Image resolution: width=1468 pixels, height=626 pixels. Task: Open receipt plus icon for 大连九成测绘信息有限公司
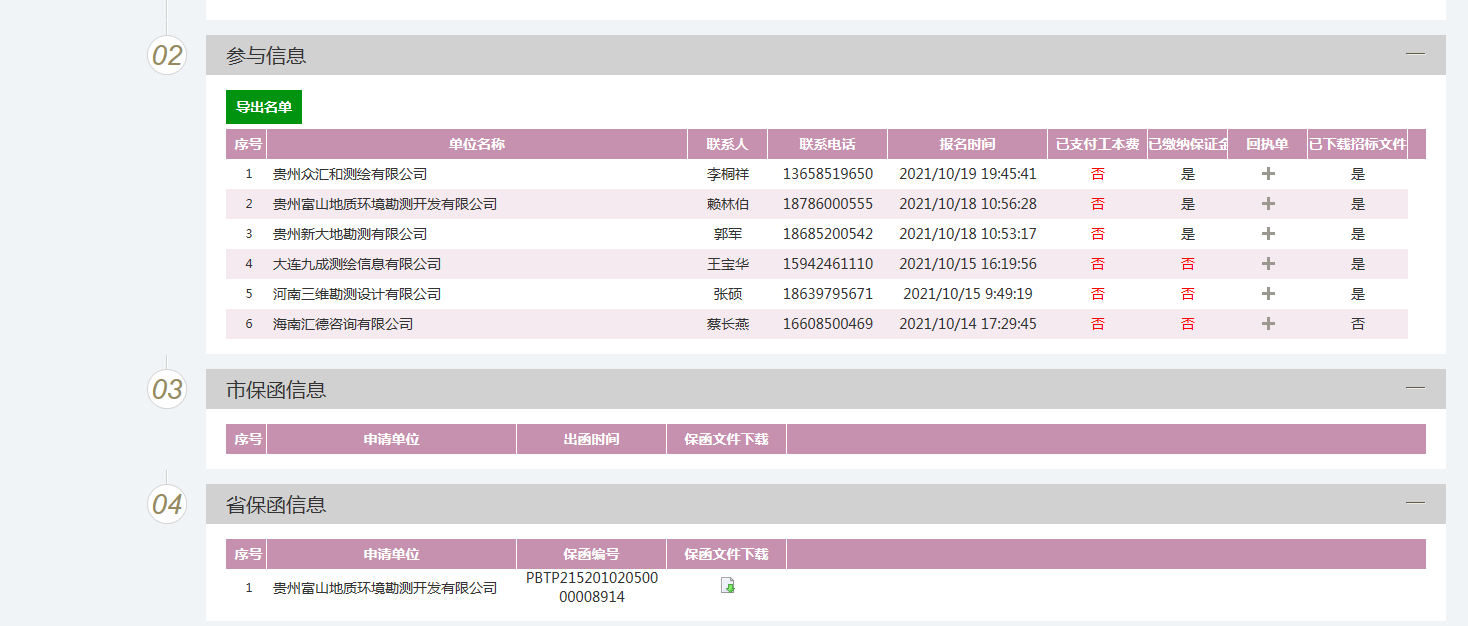pyautogui.click(x=1268, y=264)
